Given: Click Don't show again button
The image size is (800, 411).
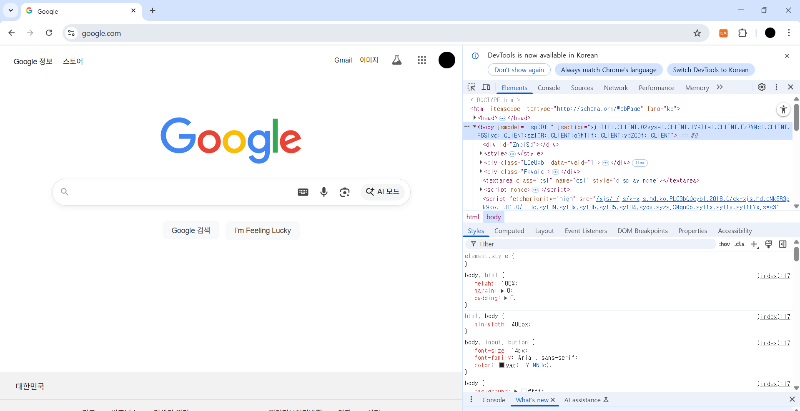Looking at the screenshot, I should coord(519,70).
